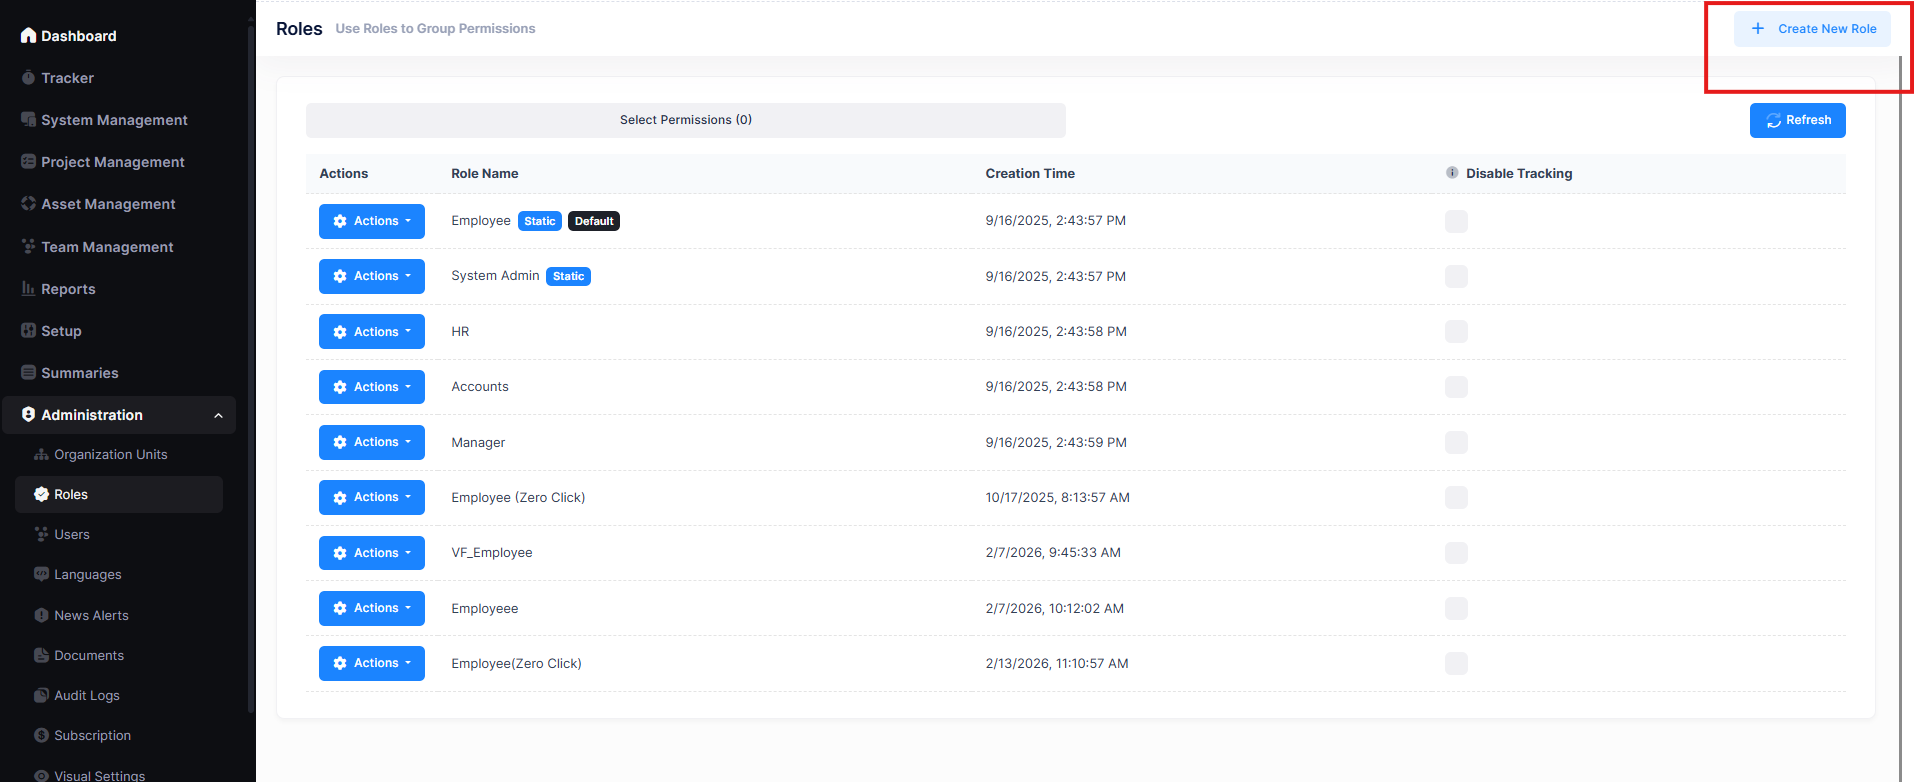1914x782 pixels.
Task: Click the Languages icon in sidebar
Action: 41,575
